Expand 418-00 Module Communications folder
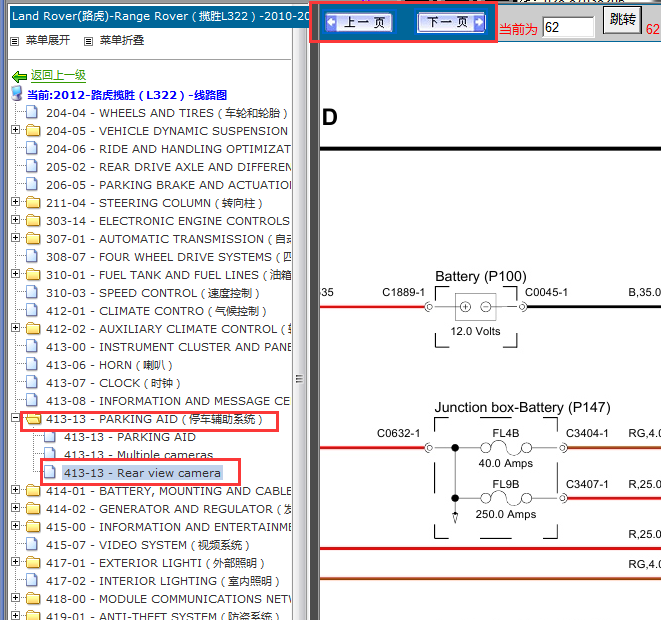 (16, 598)
